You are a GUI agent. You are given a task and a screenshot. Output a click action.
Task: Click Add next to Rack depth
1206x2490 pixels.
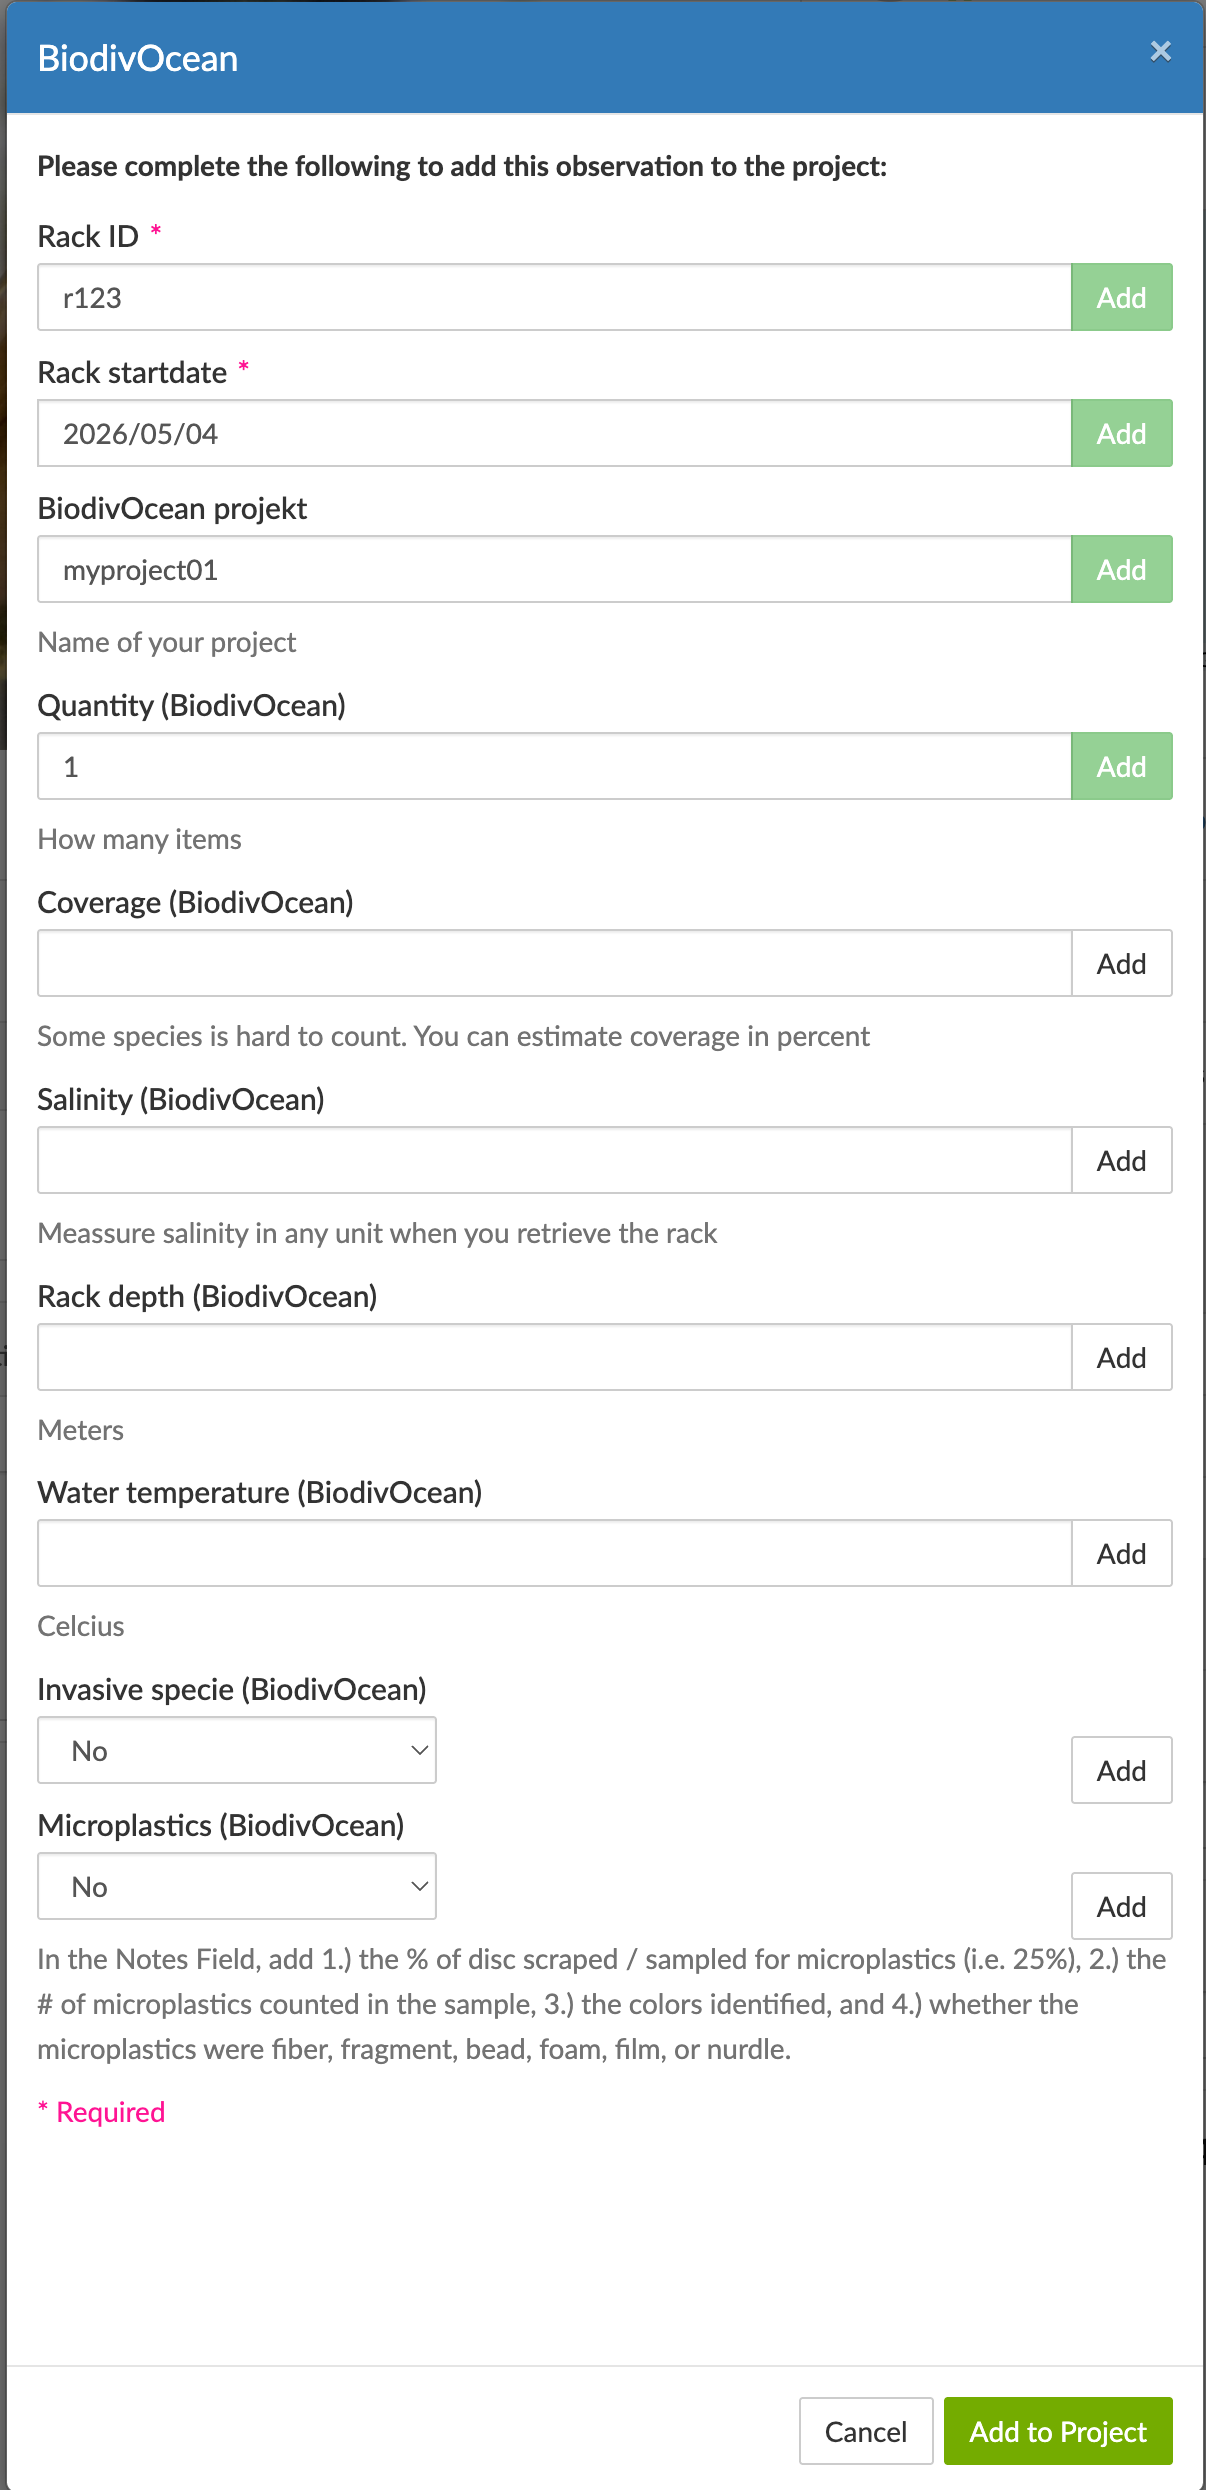pos(1122,1357)
